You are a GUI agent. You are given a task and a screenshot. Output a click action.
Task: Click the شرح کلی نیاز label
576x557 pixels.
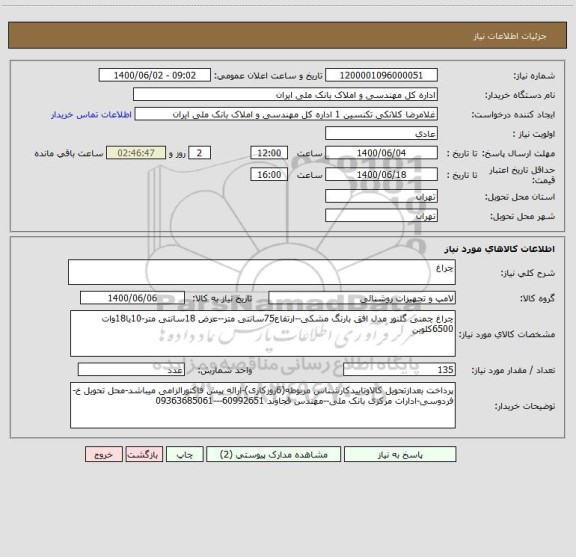click(528, 273)
